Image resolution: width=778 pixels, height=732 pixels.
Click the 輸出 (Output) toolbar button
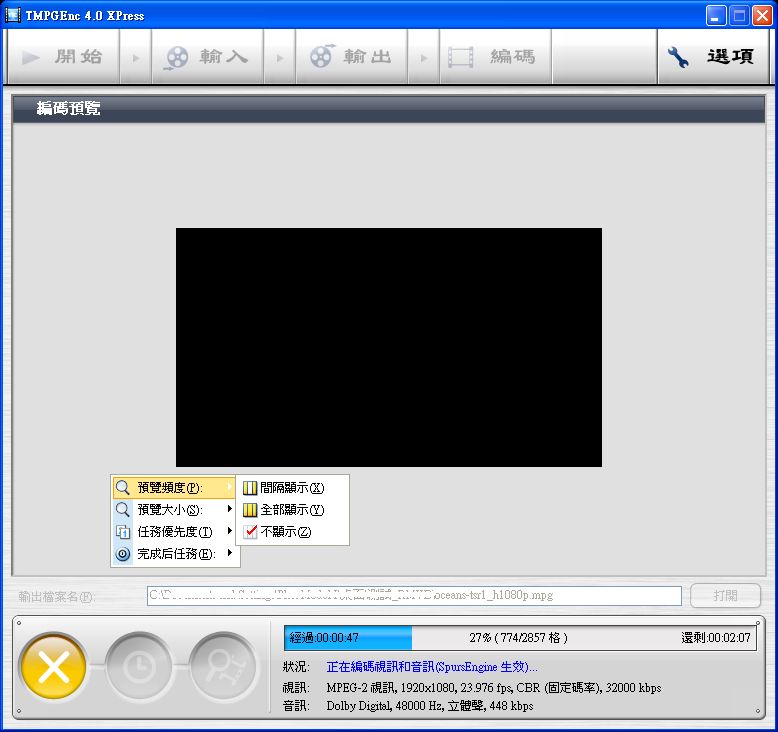pos(351,57)
